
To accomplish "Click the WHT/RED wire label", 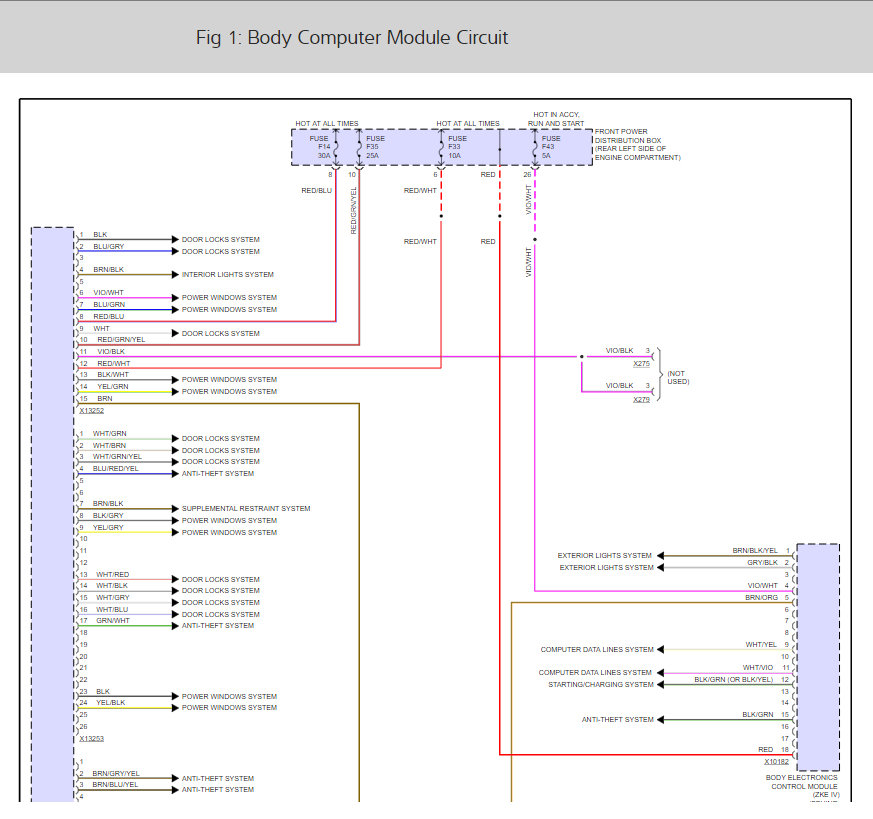I will coord(112,575).
